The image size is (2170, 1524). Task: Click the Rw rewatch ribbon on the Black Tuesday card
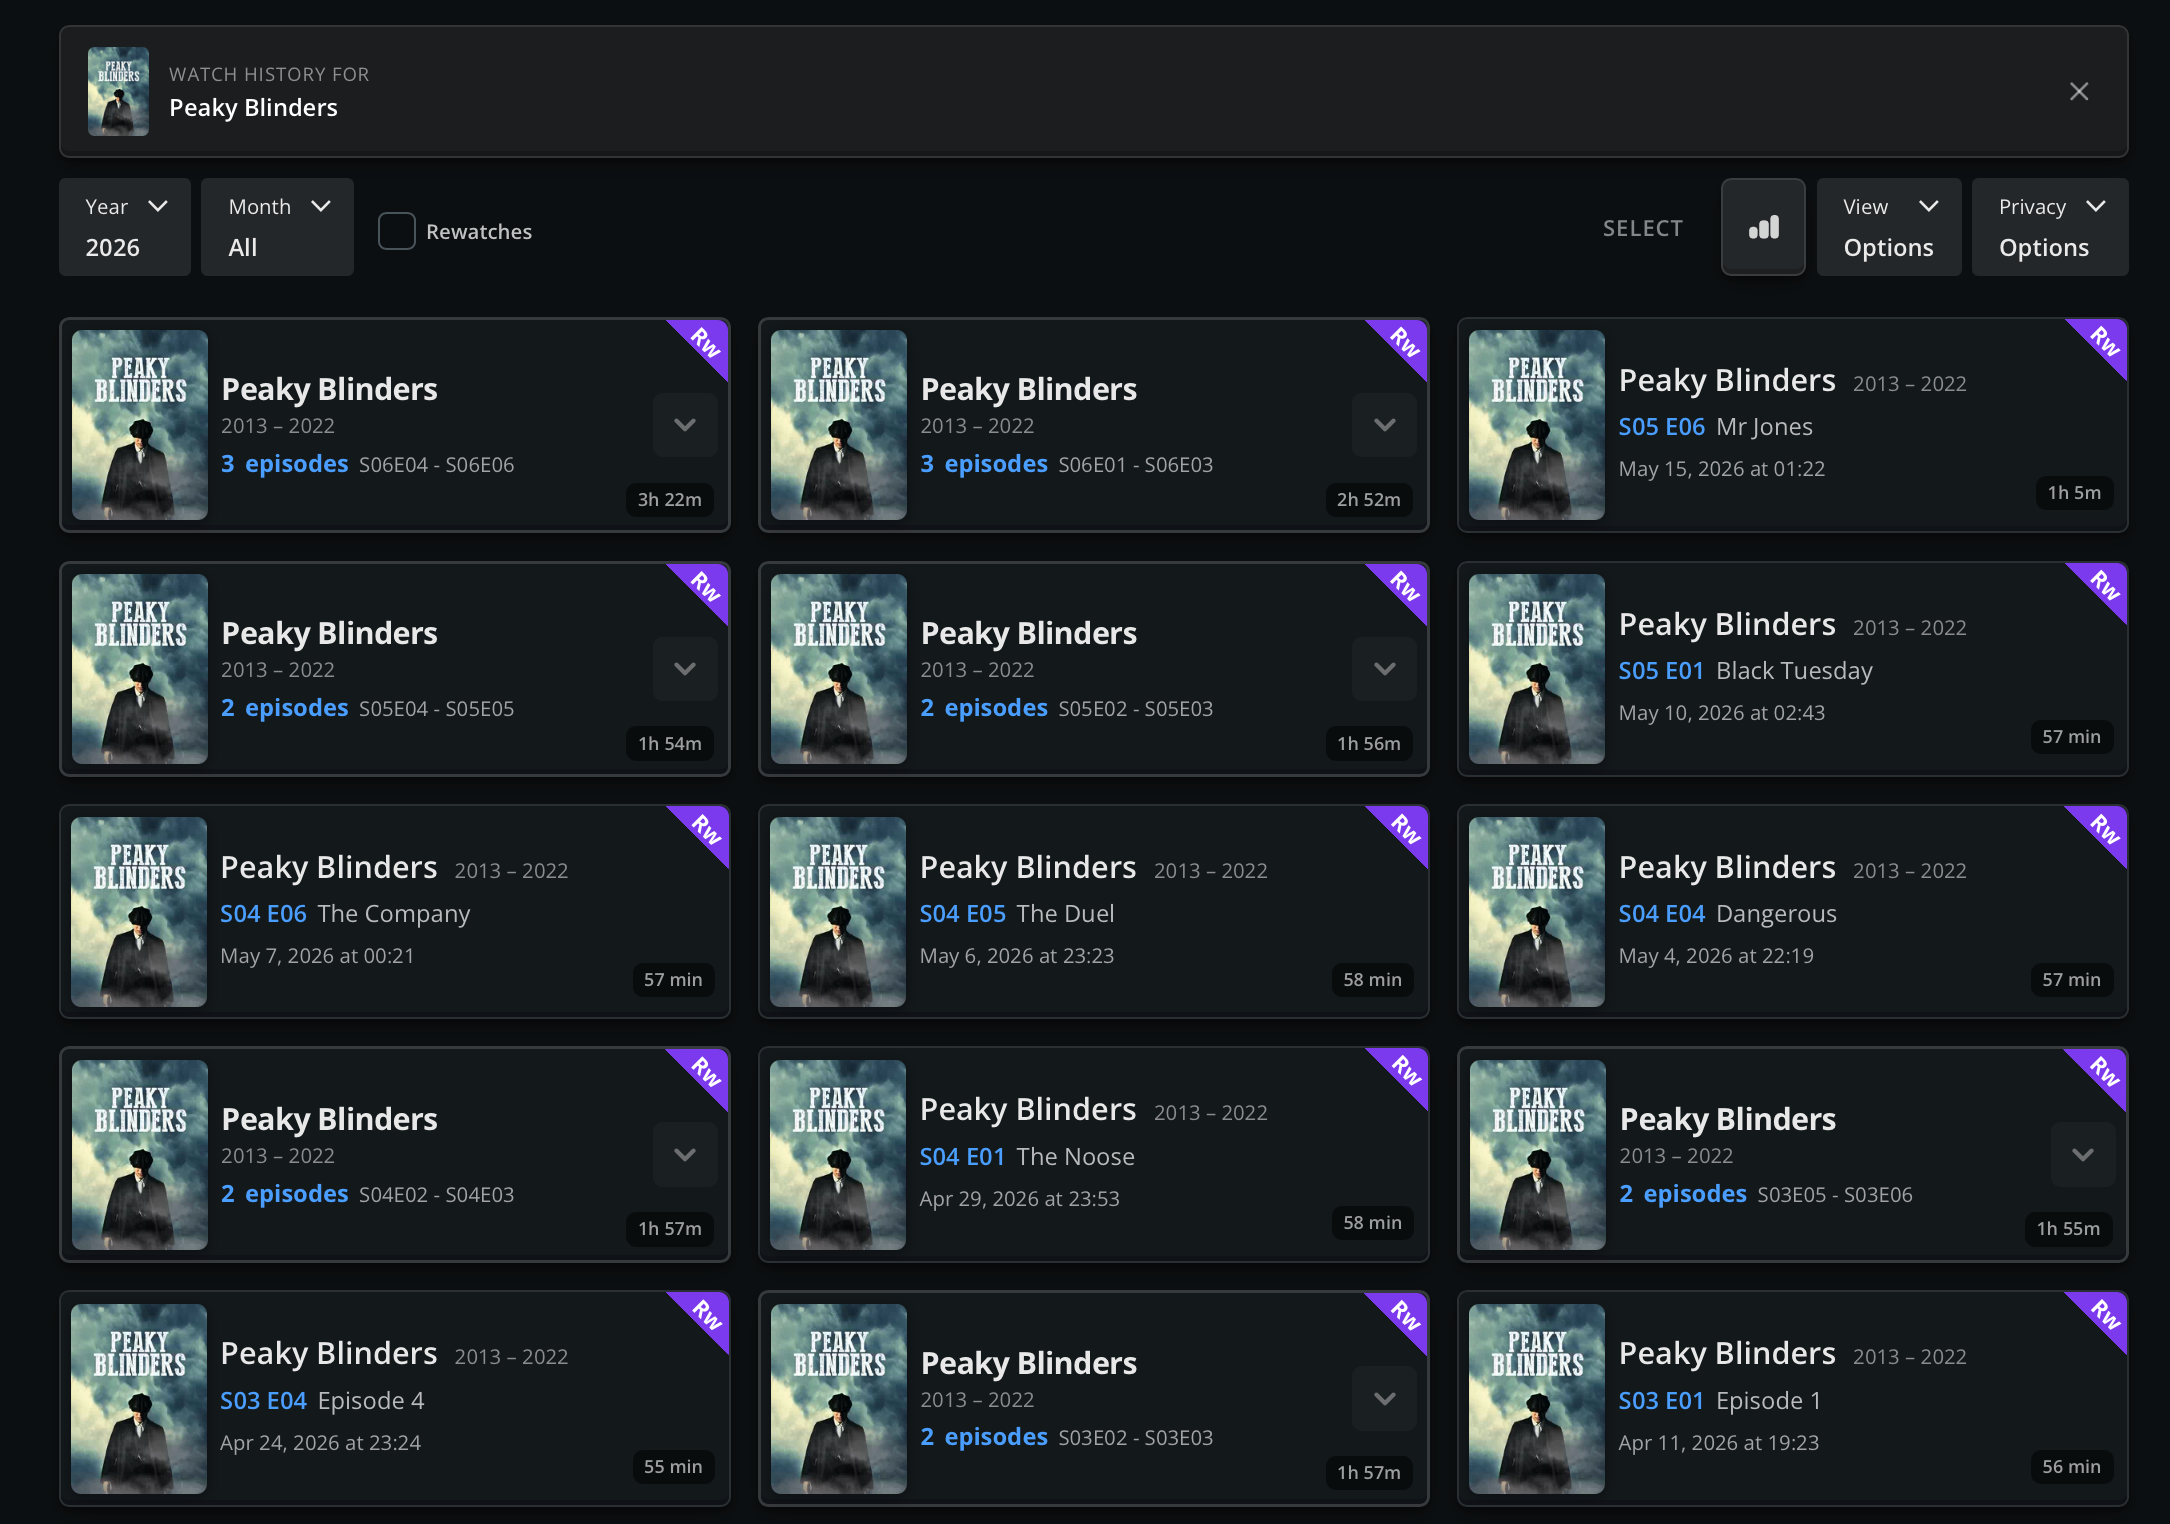(x=2104, y=587)
